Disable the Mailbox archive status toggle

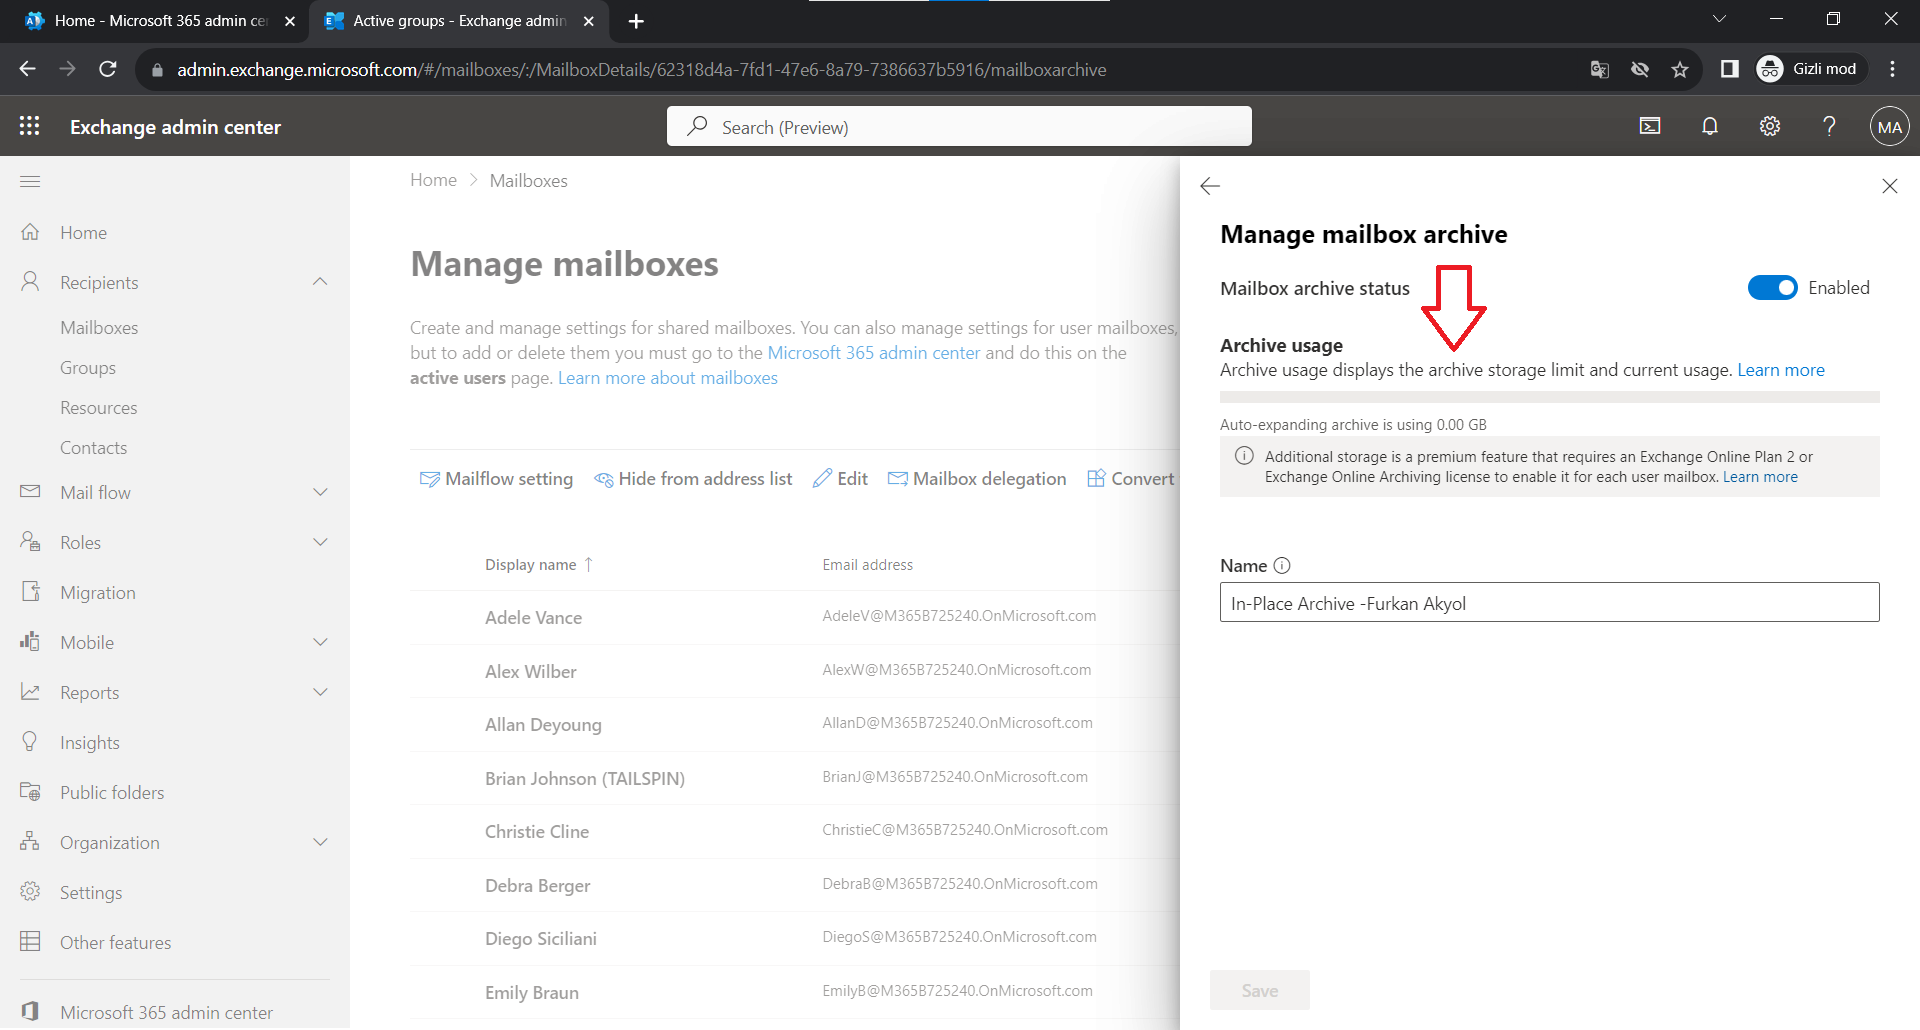1772,288
